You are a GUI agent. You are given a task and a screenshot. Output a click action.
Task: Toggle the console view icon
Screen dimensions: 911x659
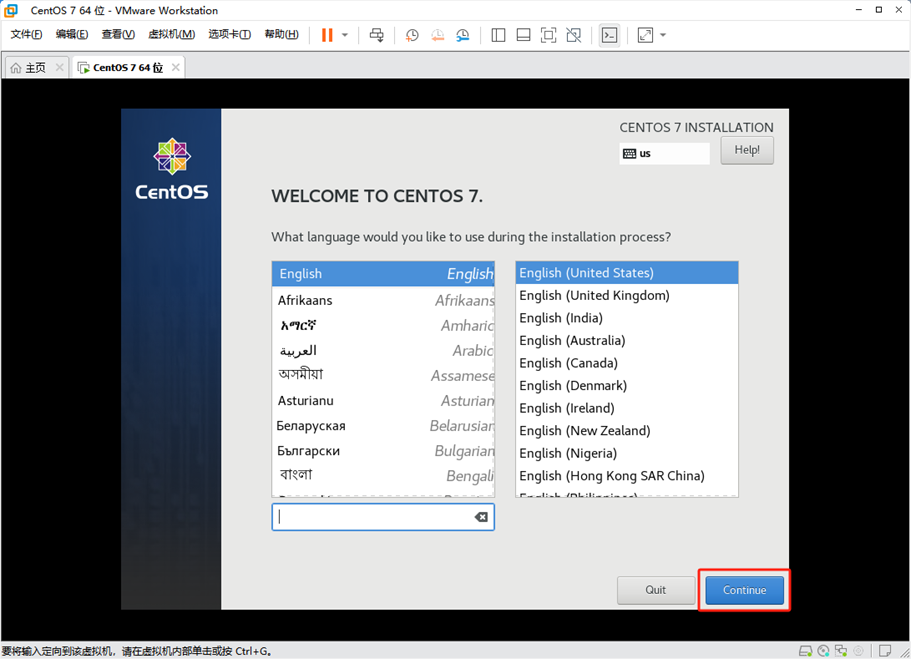609,35
